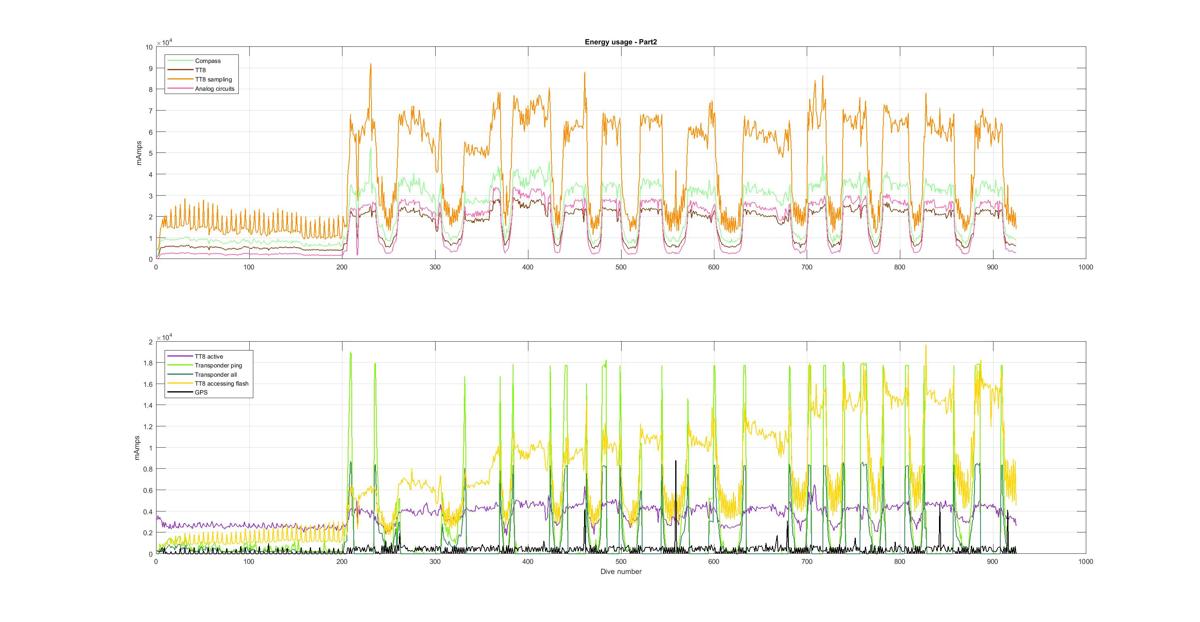The width and height of the screenshot is (1200, 622).
Task: Click x-axis tick "700" above the Dive number label
Action: (x=807, y=562)
